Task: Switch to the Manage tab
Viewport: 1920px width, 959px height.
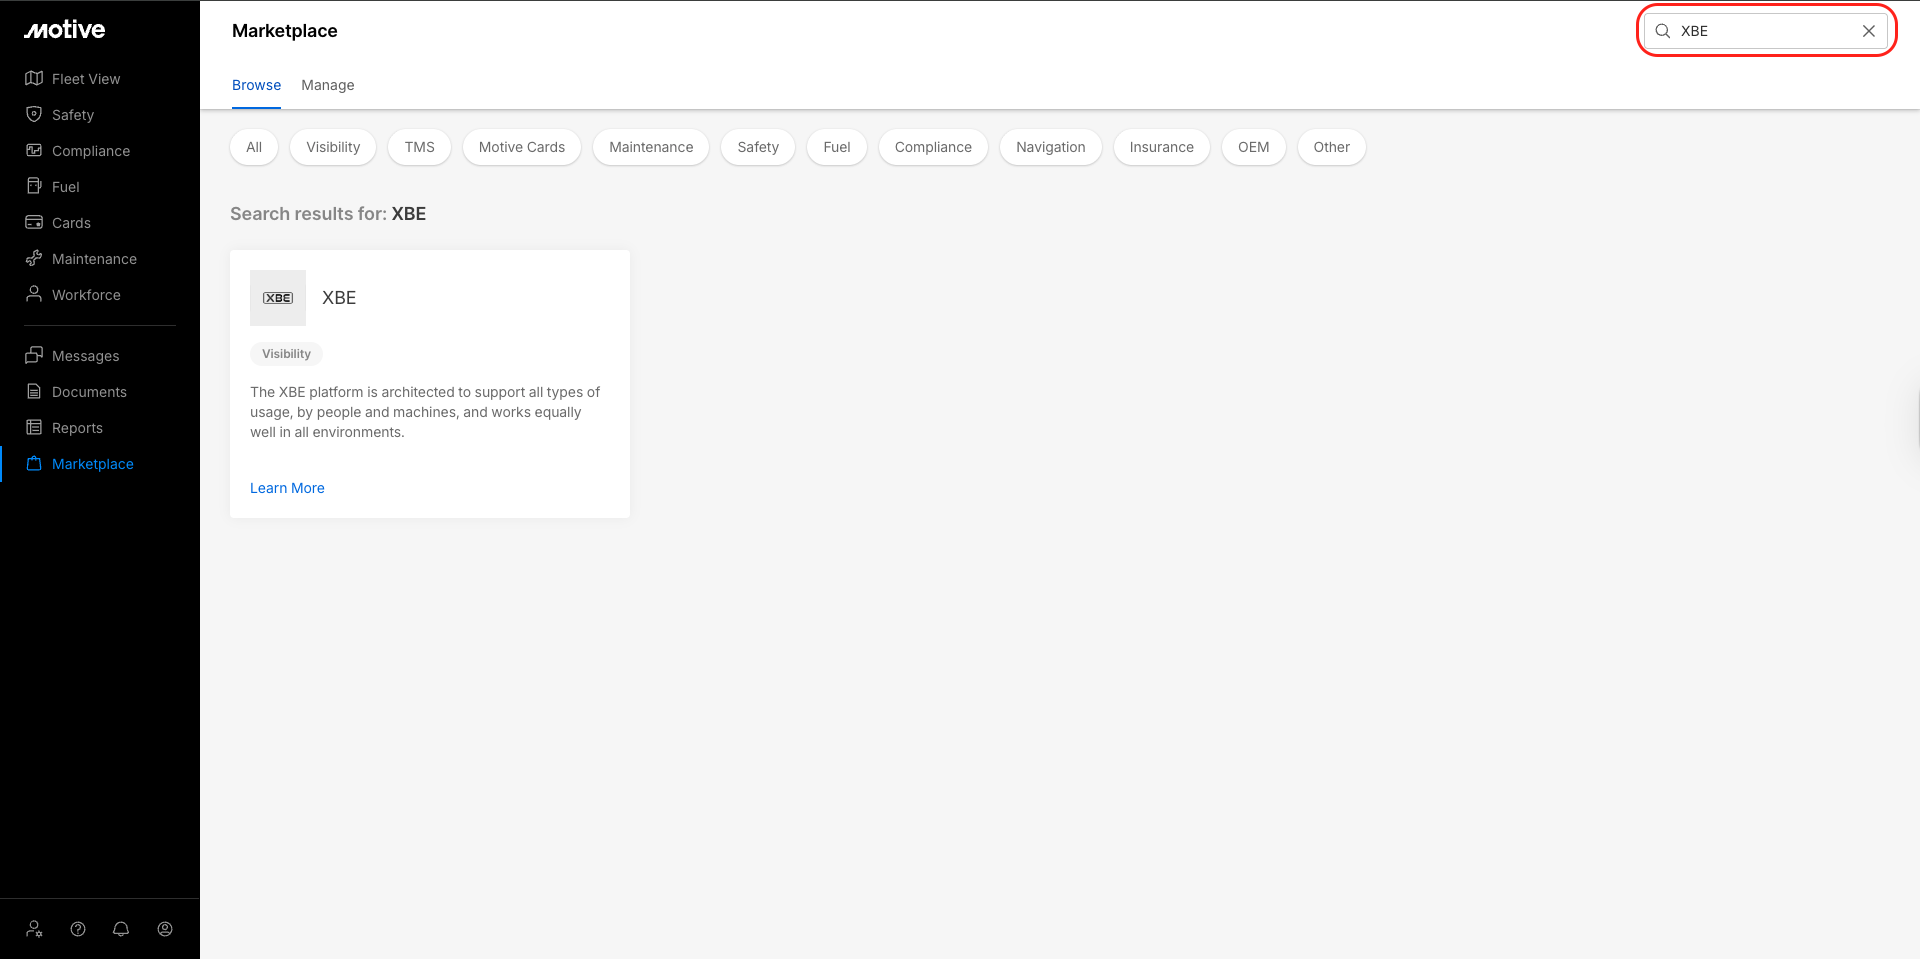Action: (x=328, y=85)
